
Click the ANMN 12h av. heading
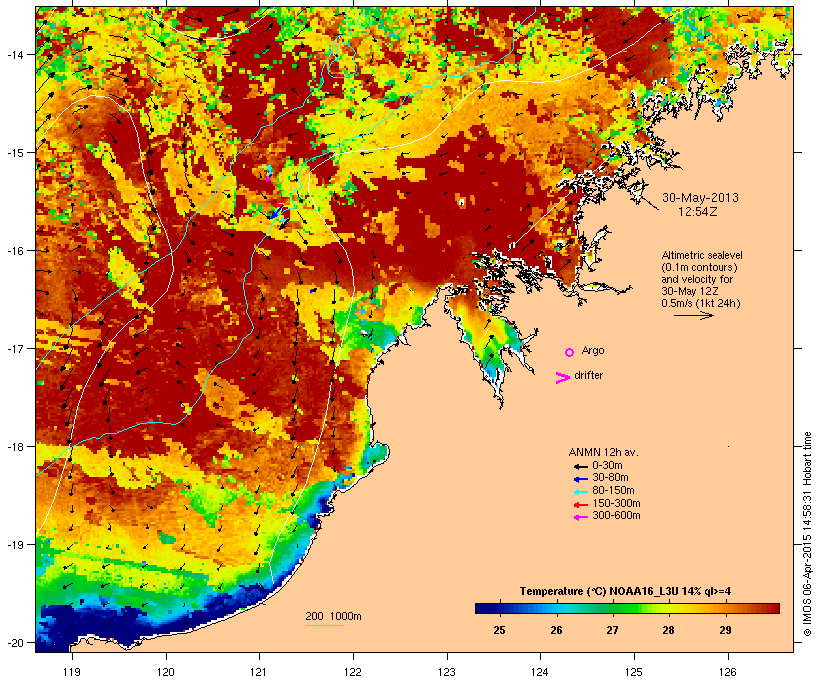coord(603,452)
